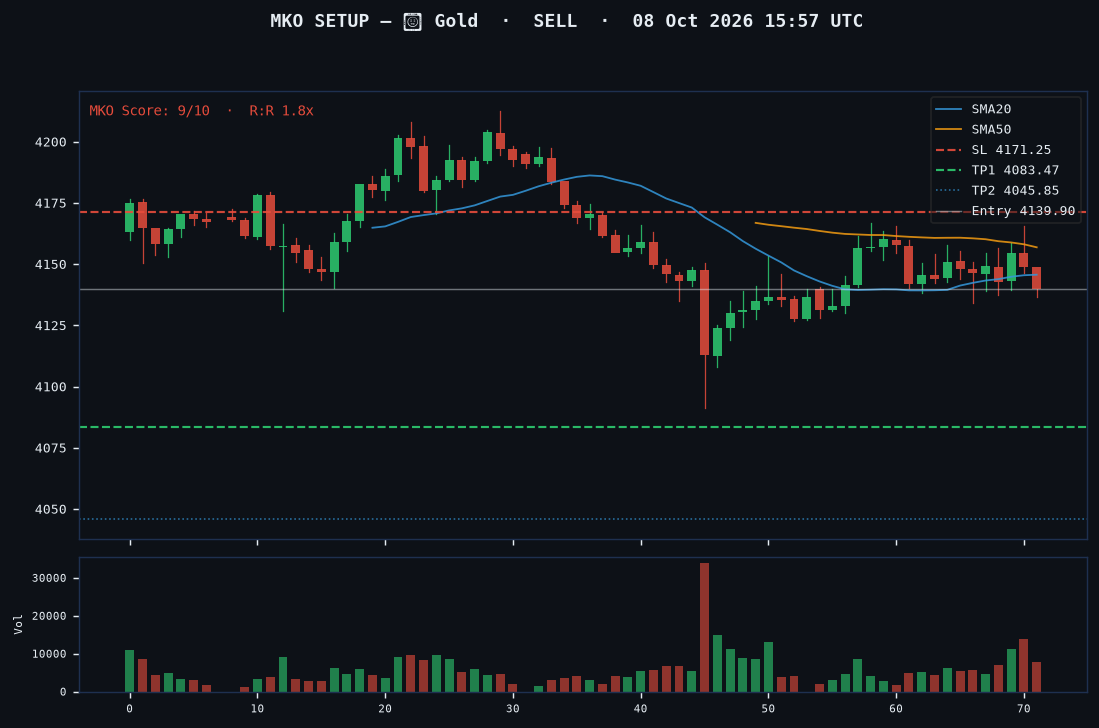Viewport: 1099px width, 728px height.
Task: Click the Gold emoji icon in the title
Action: (x=412, y=22)
